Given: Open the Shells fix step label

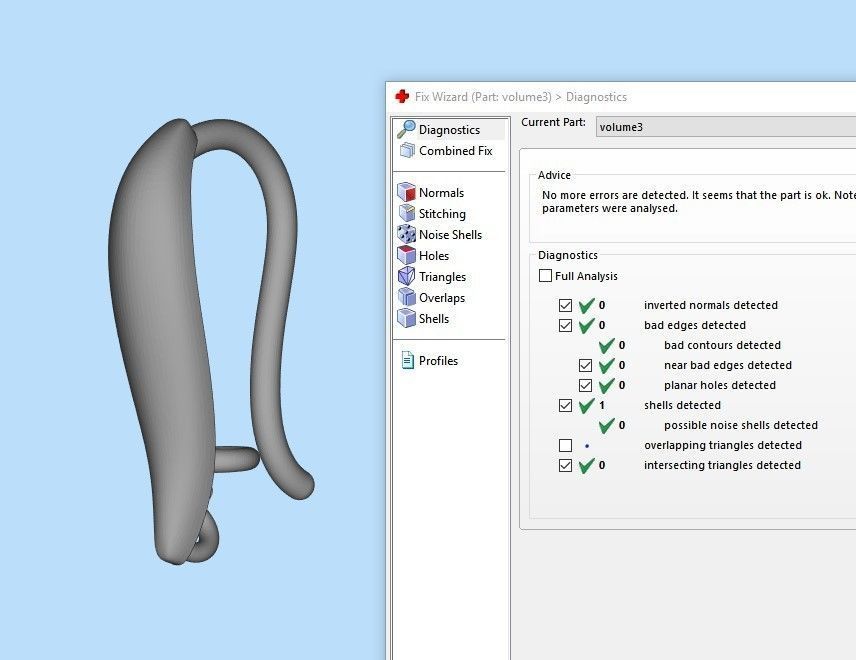Looking at the screenshot, I should (x=434, y=319).
